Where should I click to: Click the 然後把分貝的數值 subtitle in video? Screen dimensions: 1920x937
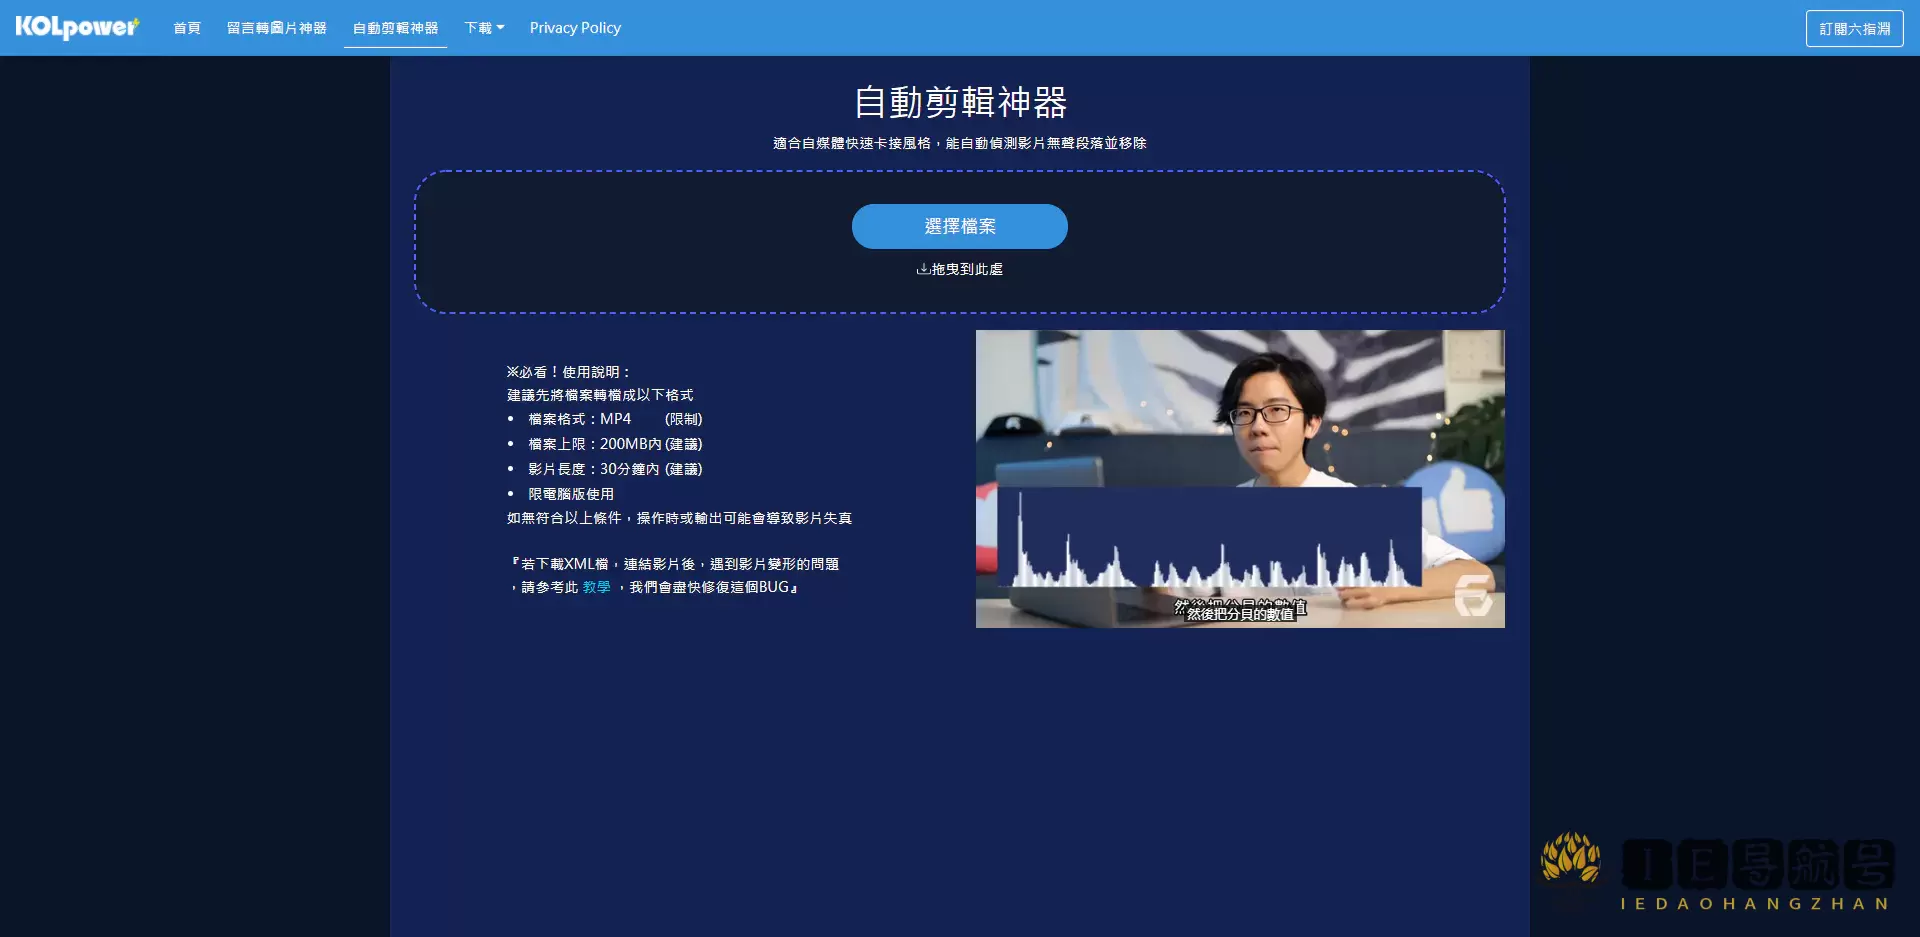click(x=1240, y=612)
